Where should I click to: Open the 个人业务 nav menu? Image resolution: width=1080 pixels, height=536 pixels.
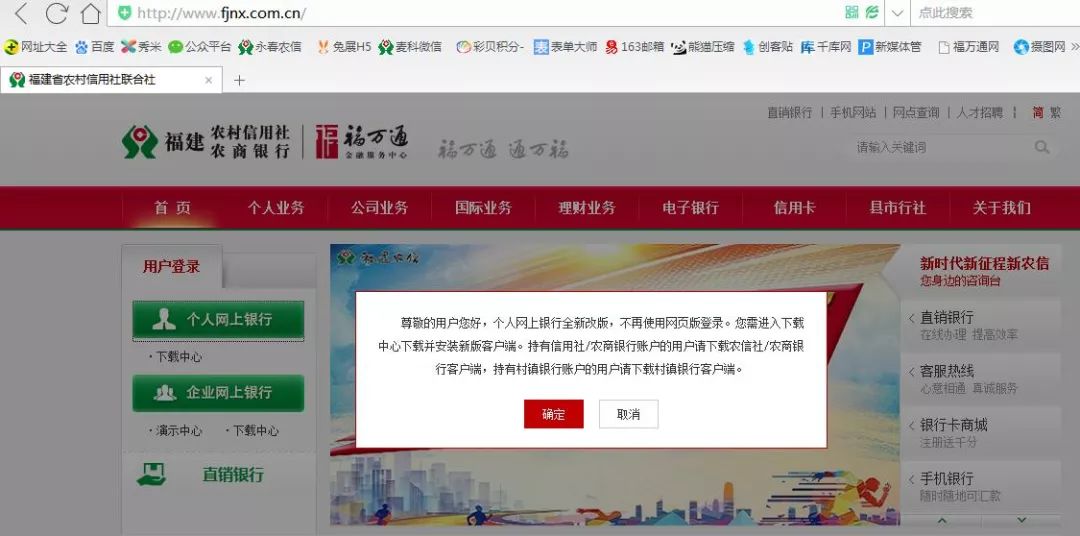coord(276,207)
